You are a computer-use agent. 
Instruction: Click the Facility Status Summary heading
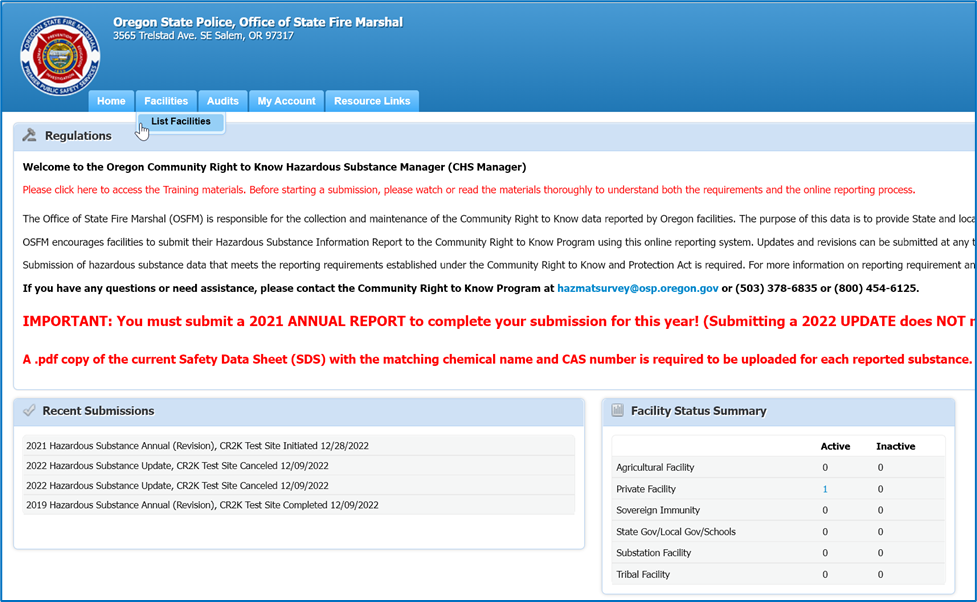tap(698, 411)
